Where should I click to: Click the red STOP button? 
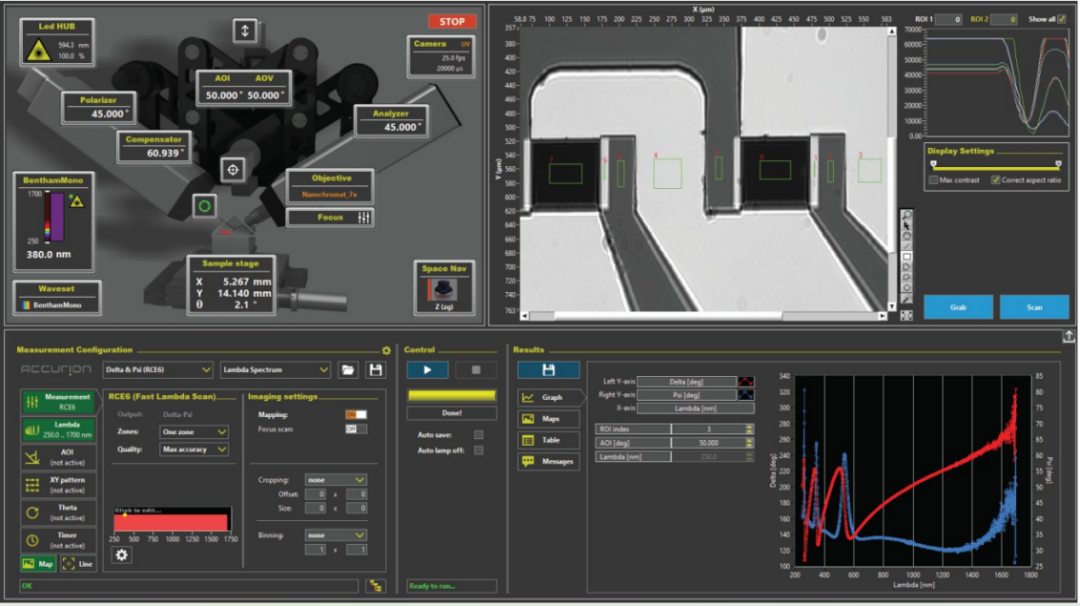[x=452, y=21]
